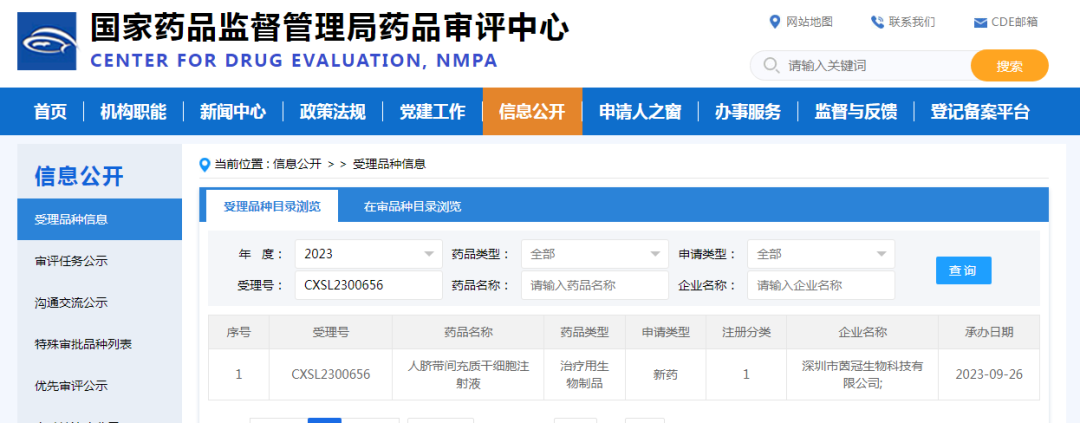Viewport: 1080px width, 423px height.
Task: Click the 申请类型 column header
Action: tap(666, 332)
